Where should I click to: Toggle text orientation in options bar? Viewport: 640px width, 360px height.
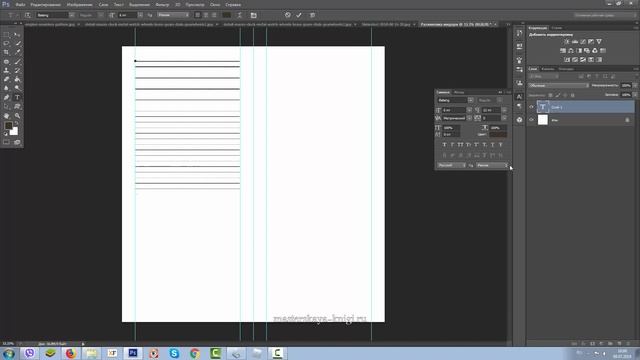pos(28,15)
